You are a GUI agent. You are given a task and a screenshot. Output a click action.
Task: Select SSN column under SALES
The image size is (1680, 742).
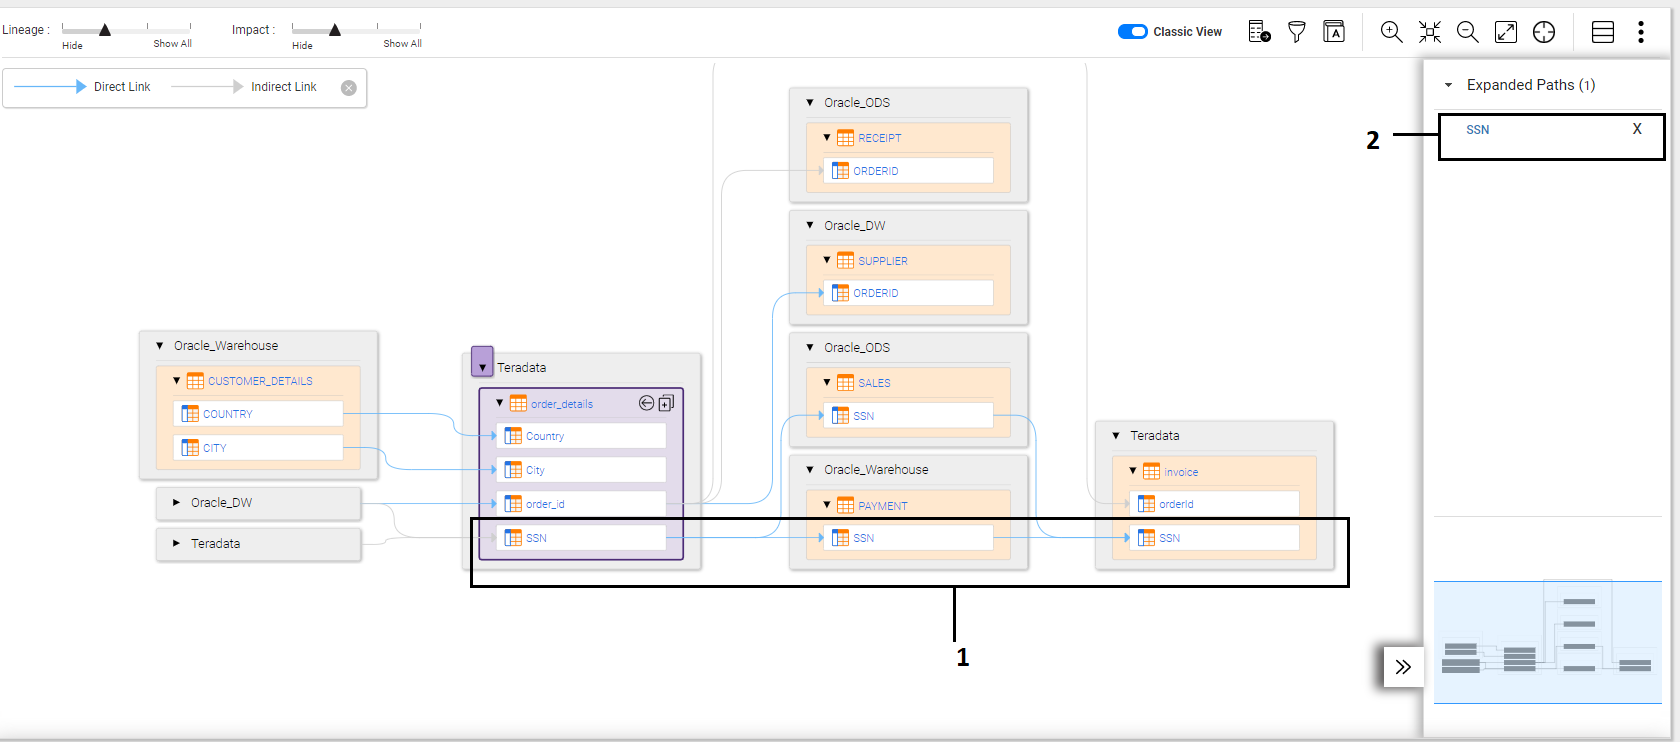pyautogui.click(x=908, y=416)
